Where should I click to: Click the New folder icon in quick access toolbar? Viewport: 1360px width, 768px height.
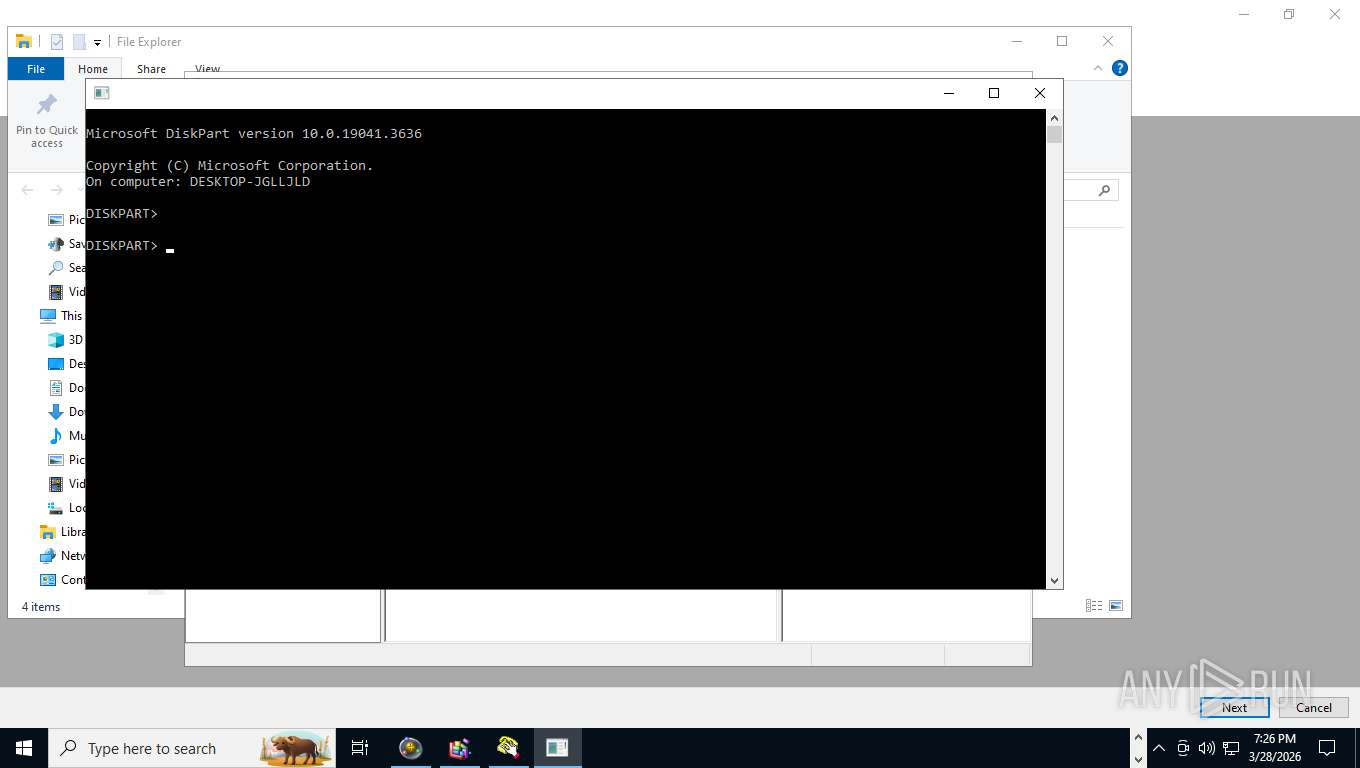tap(79, 41)
